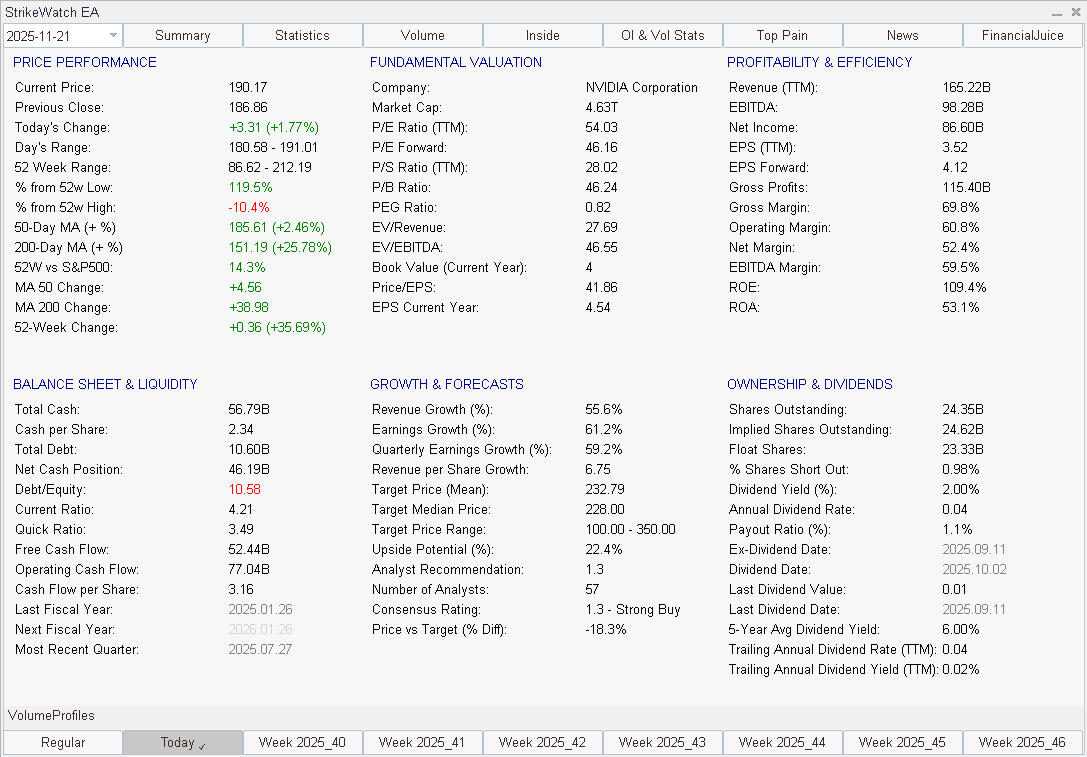
Task: Close the StrikeWatch EA panel
Action: click(1076, 11)
